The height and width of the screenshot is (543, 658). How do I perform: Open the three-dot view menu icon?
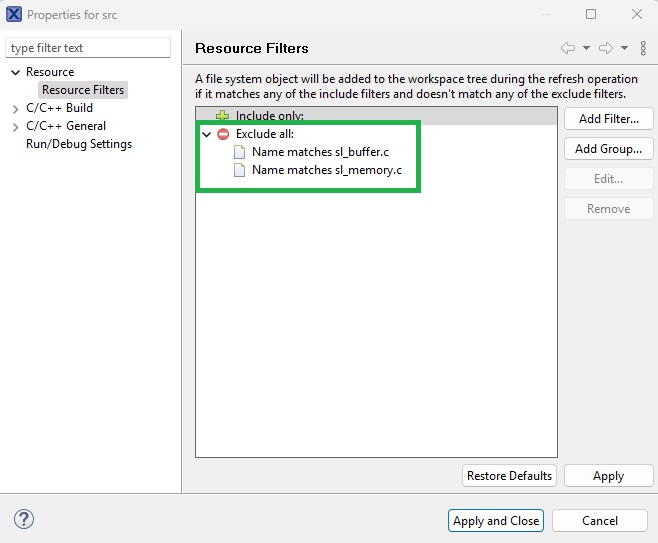(642, 48)
